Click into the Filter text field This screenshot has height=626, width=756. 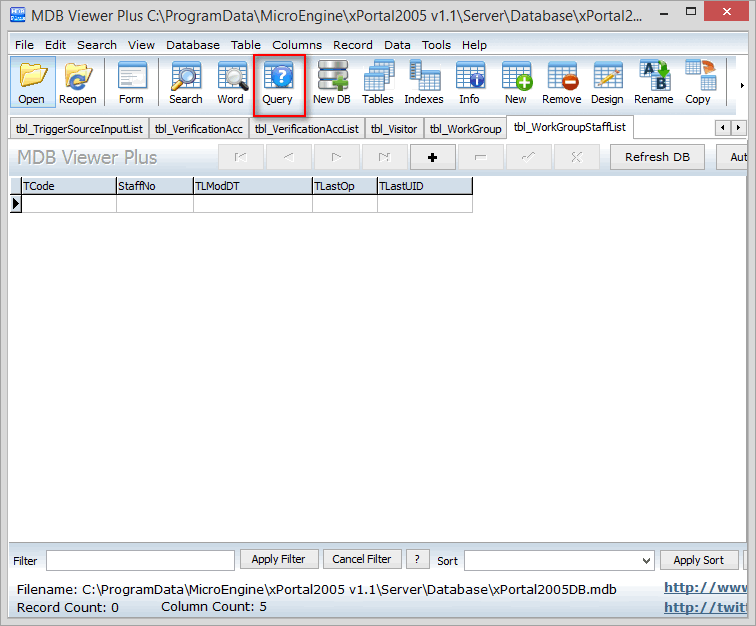tap(140, 561)
